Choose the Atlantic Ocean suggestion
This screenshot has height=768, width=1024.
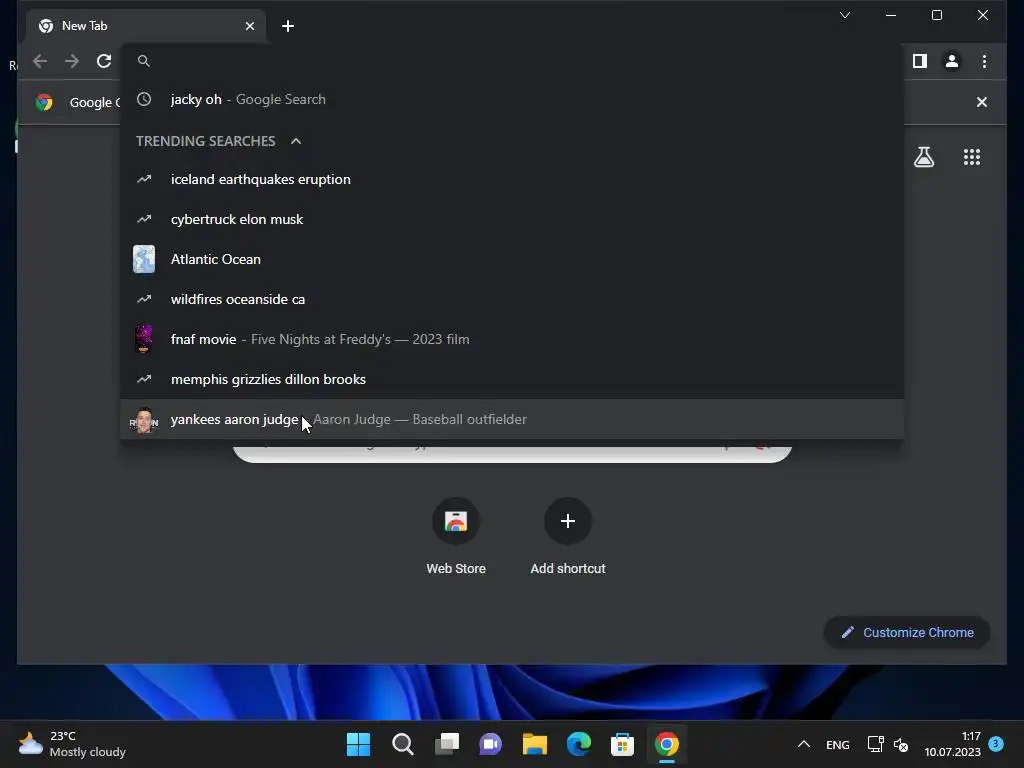click(512, 259)
